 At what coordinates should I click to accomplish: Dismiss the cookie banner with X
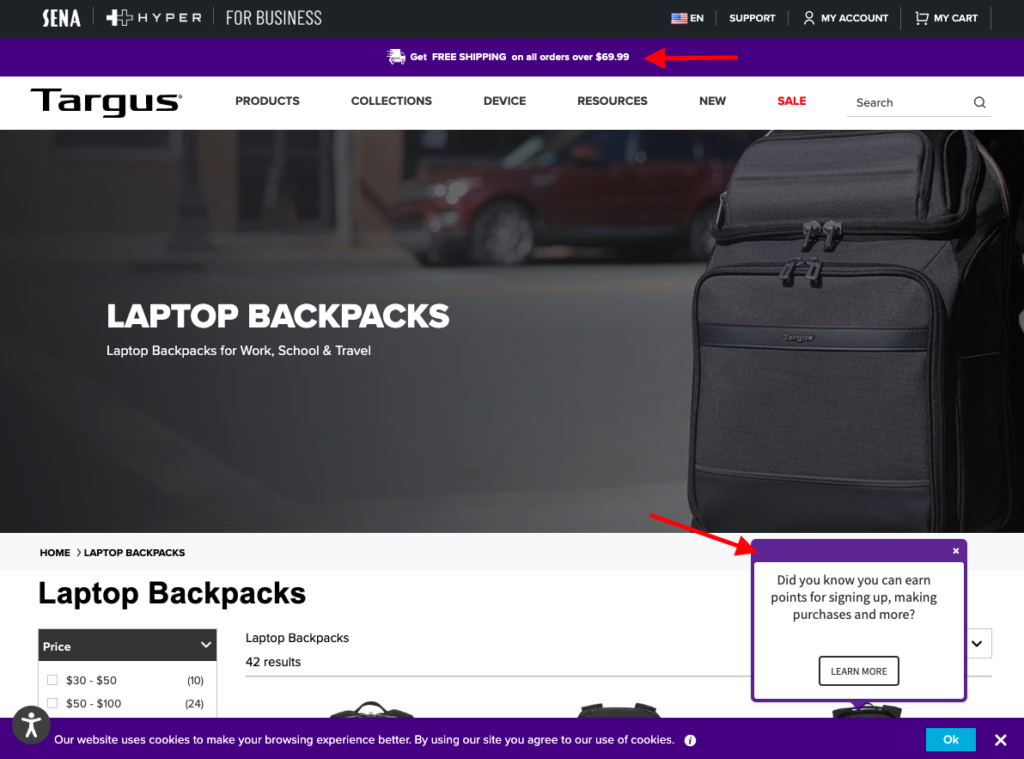pyautogui.click(x=1000, y=740)
